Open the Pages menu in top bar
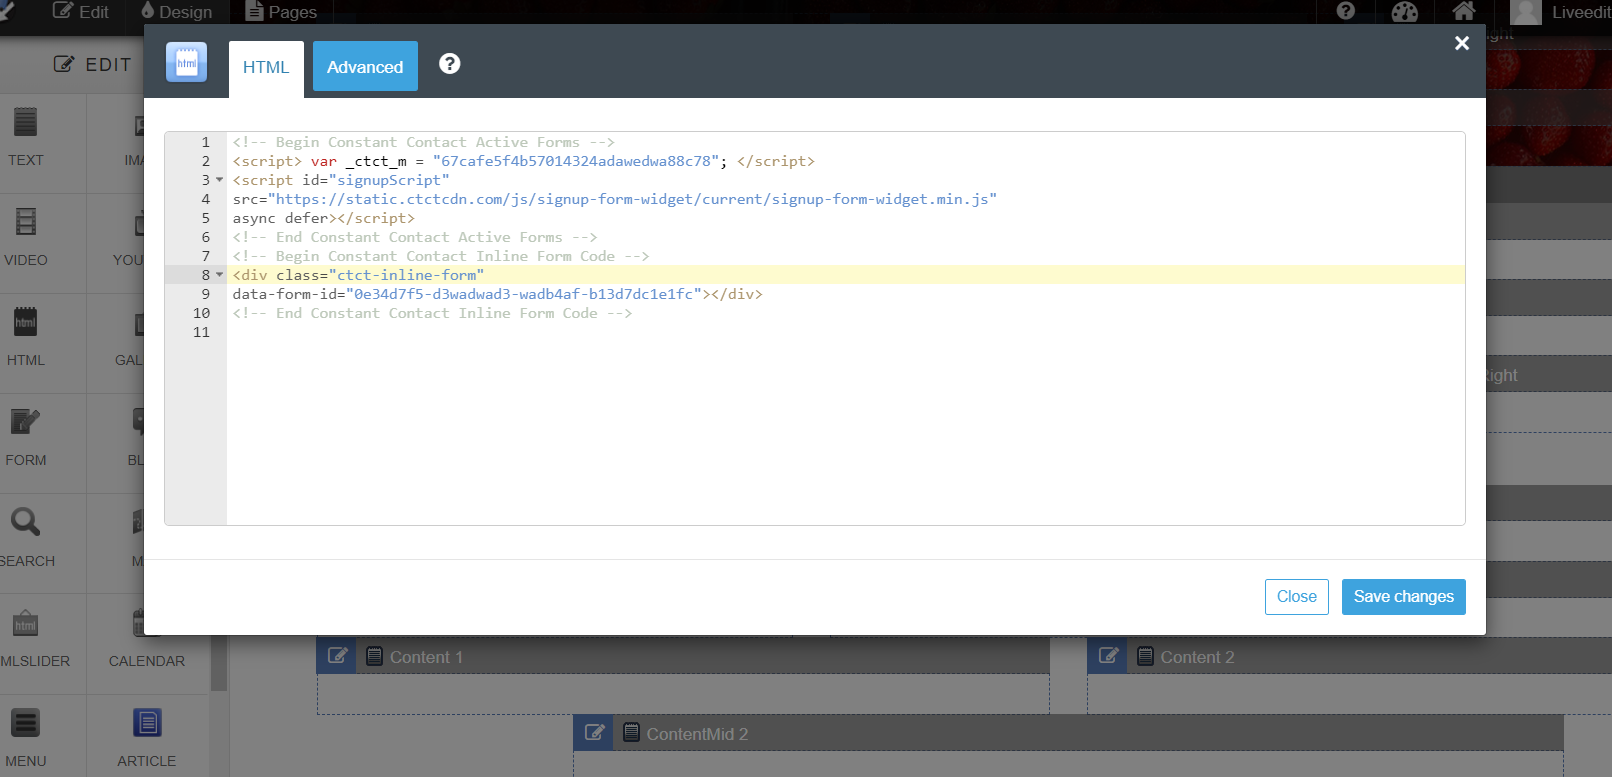The width and height of the screenshot is (1612, 777). click(281, 12)
